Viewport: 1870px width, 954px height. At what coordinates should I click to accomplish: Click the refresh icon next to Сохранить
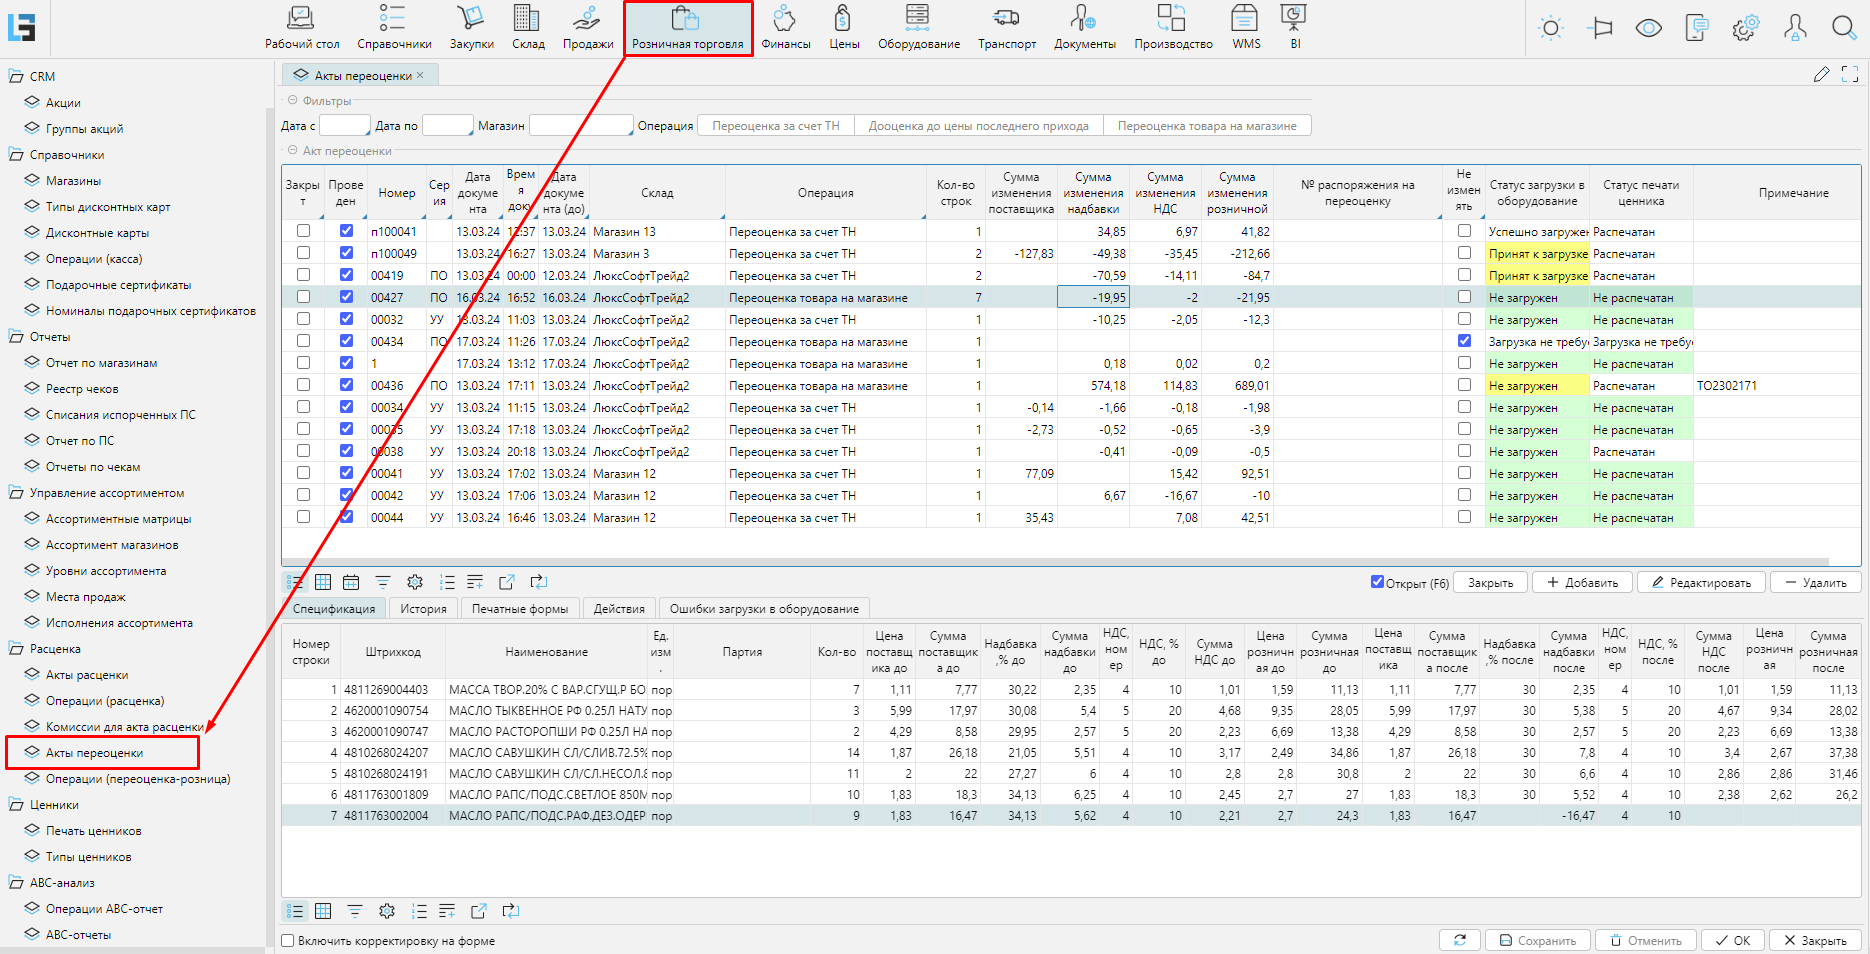[x=1459, y=940]
